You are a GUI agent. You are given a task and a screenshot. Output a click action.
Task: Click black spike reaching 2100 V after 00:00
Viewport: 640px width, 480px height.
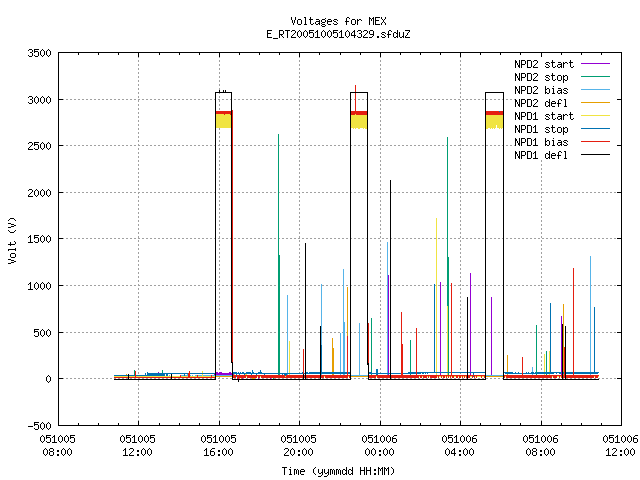point(390,280)
